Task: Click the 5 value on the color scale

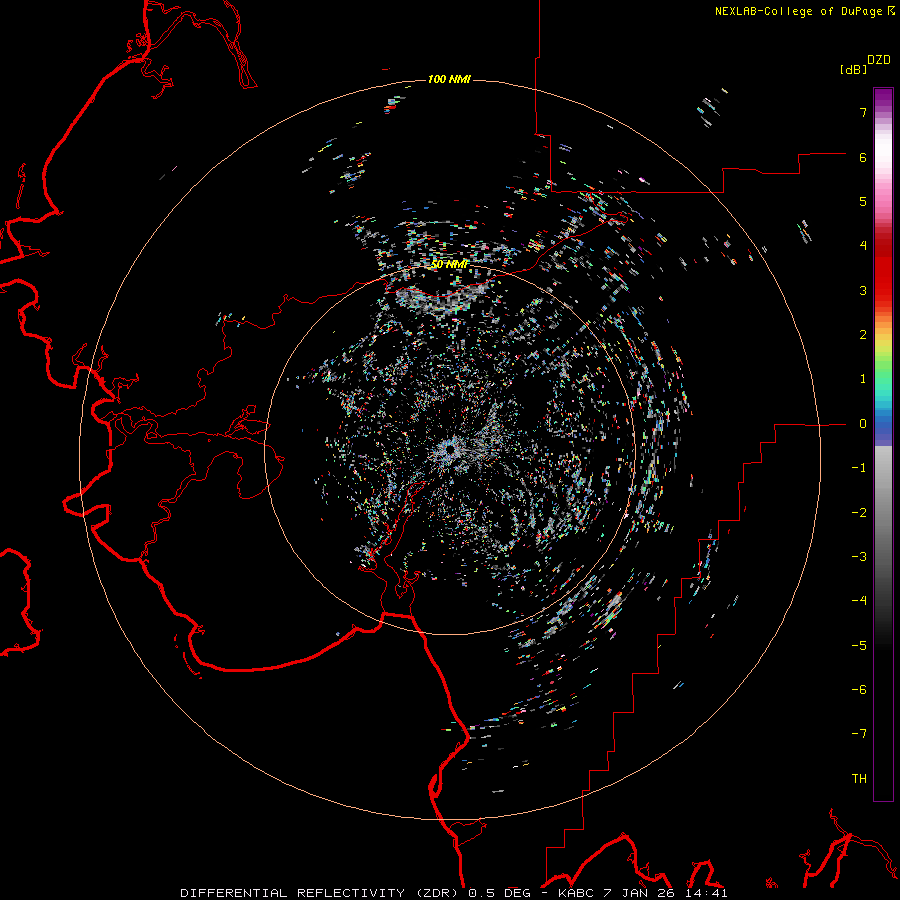Action: click(x=863, y=201)
